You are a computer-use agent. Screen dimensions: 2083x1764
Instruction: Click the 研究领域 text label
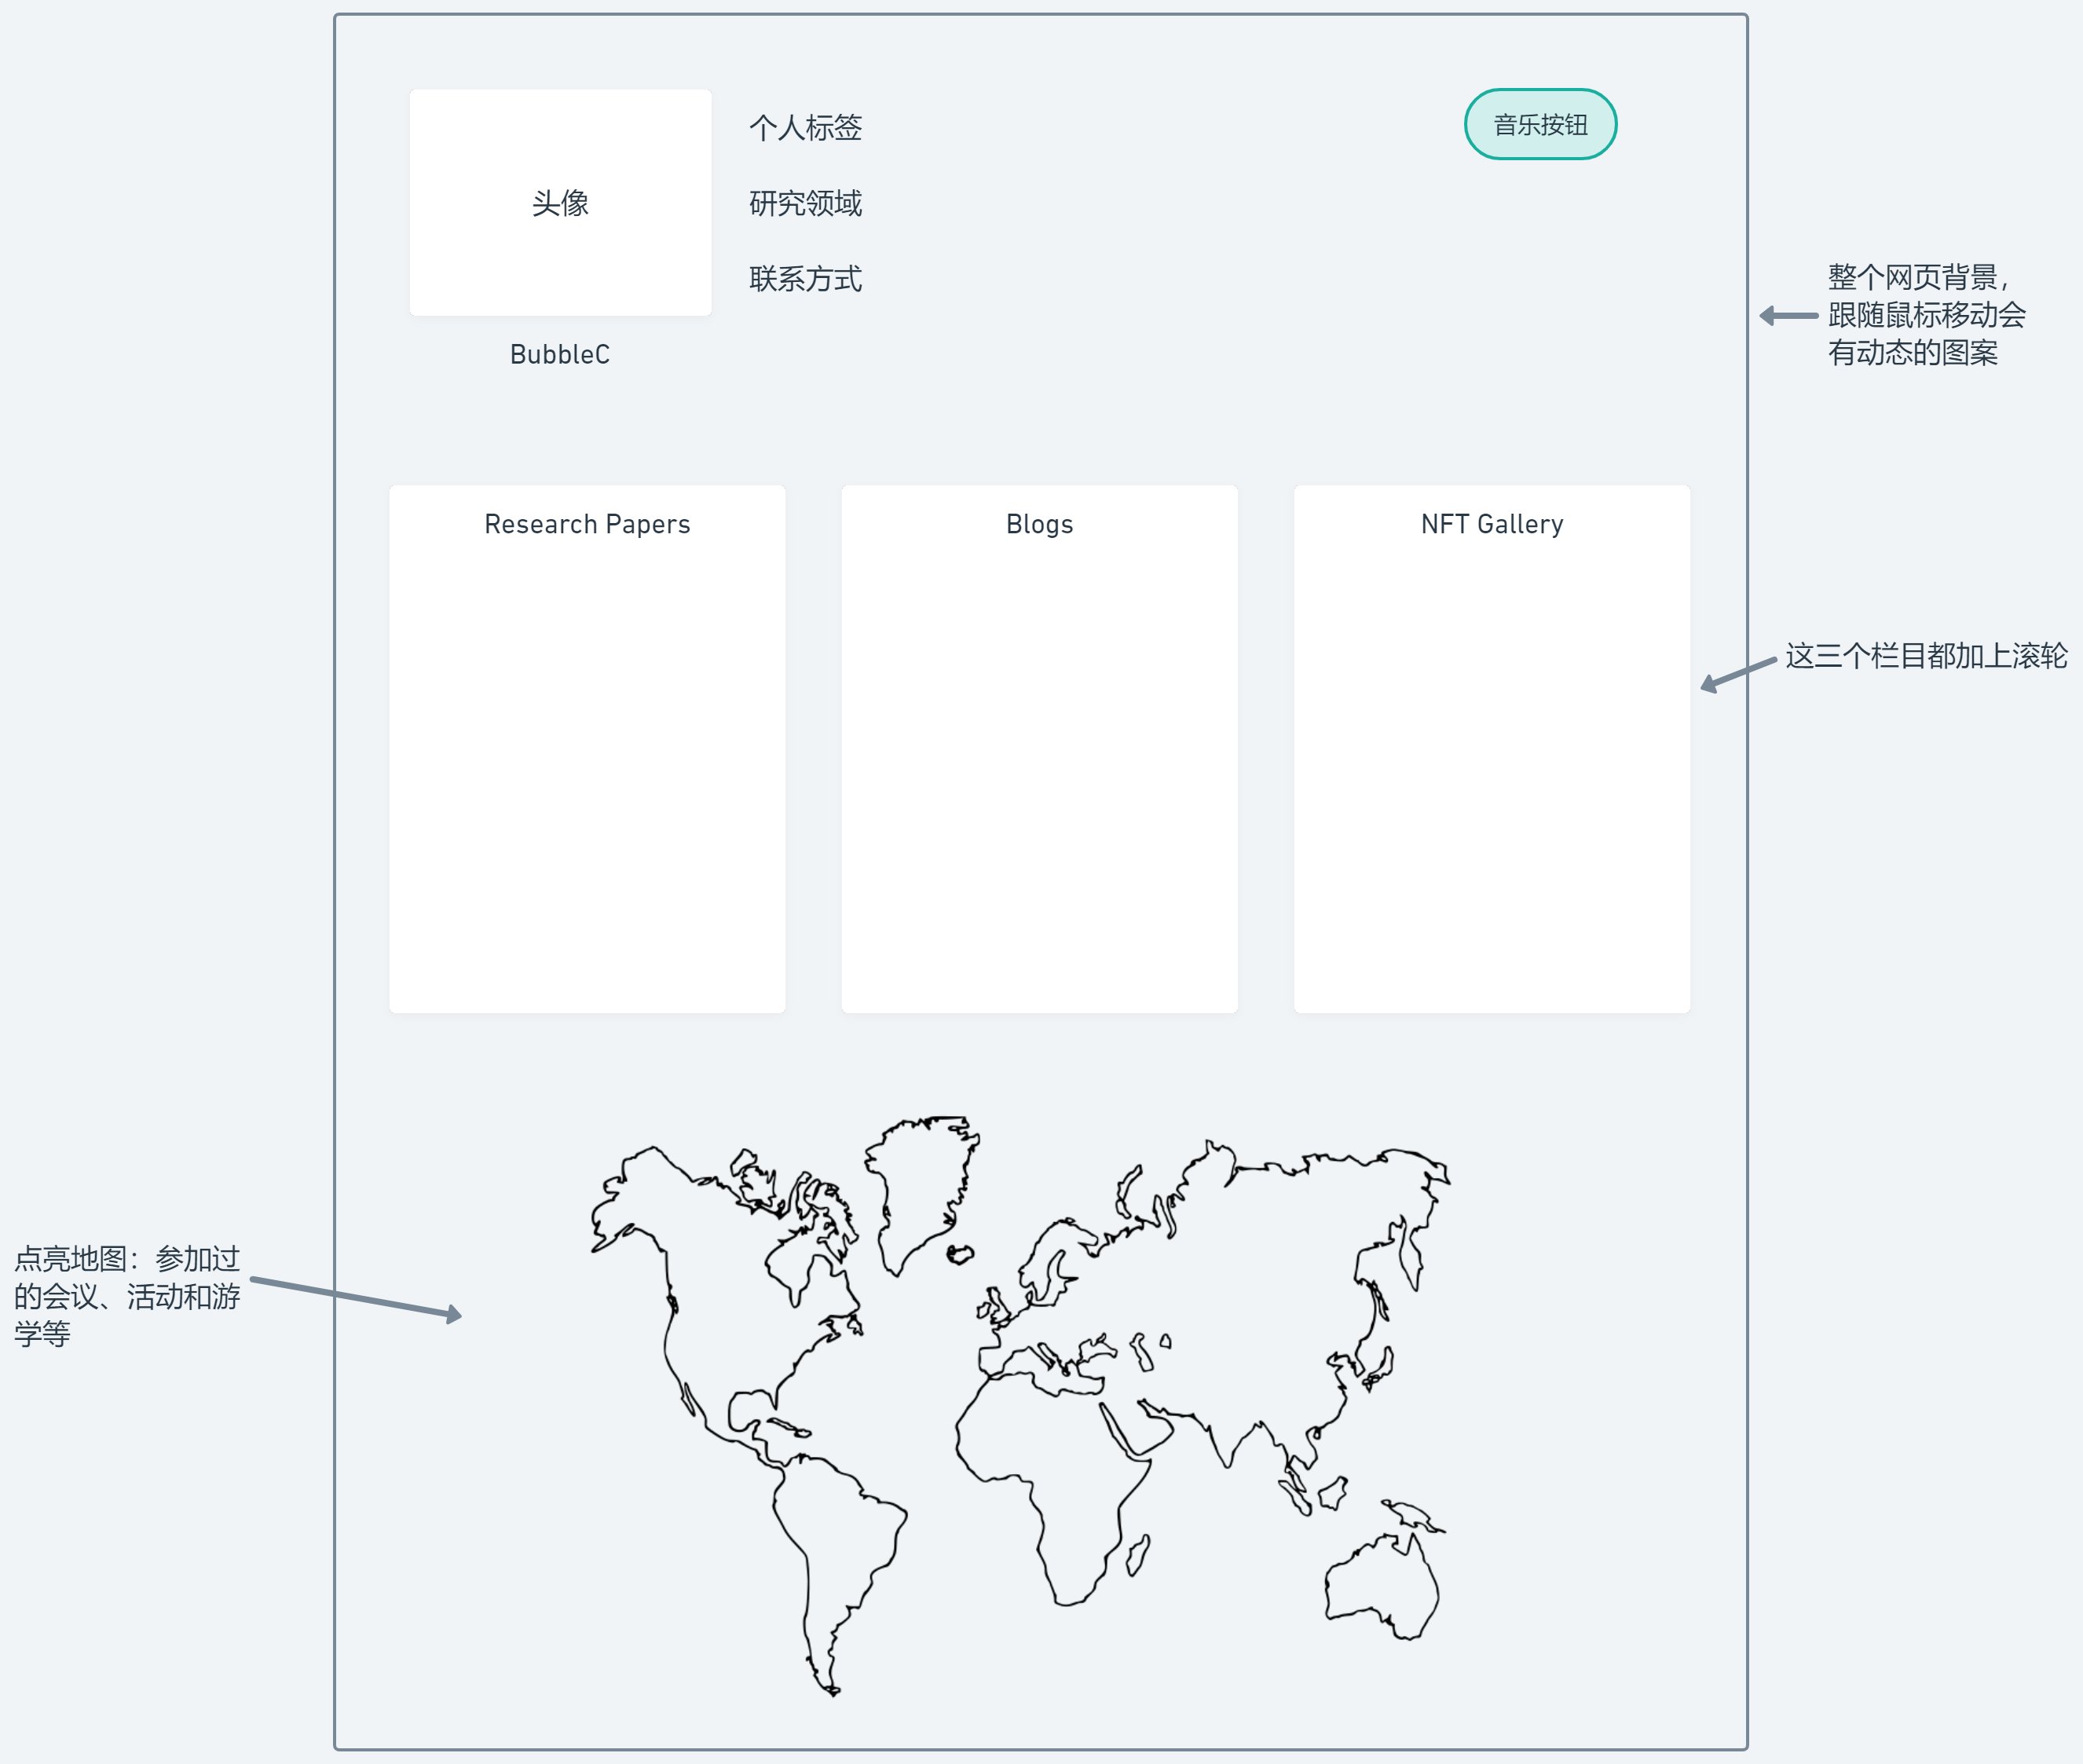(x=805, y=203)
